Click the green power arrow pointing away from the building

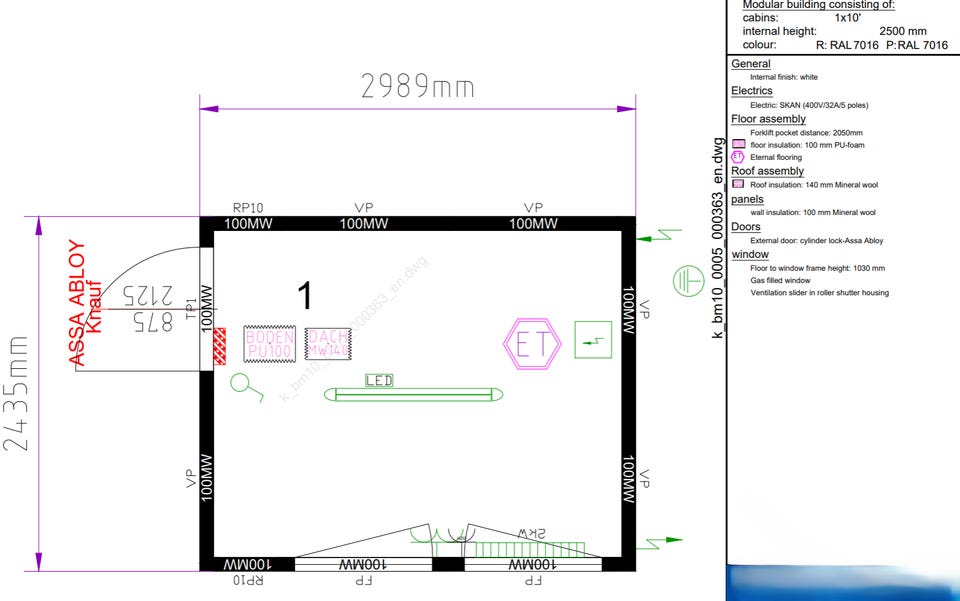point(660,542)
